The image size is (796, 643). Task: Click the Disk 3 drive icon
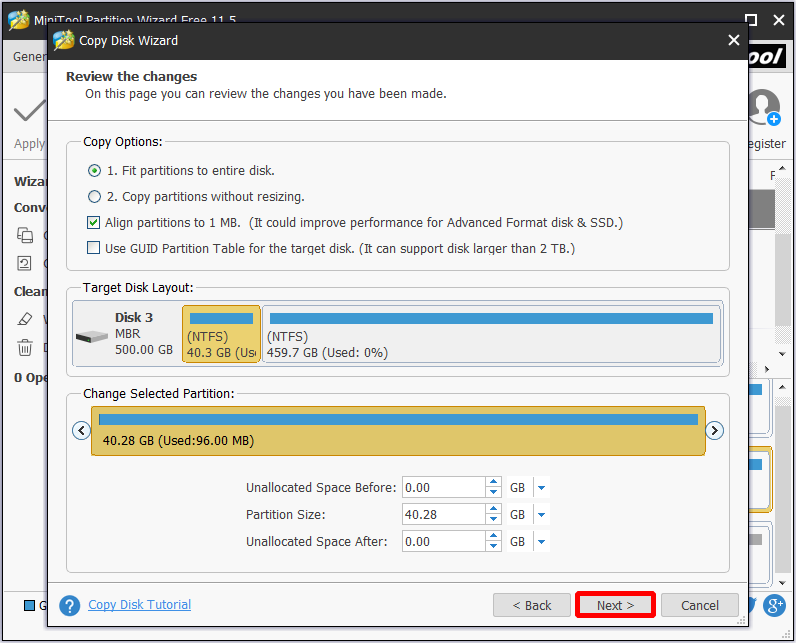[91, 336]
